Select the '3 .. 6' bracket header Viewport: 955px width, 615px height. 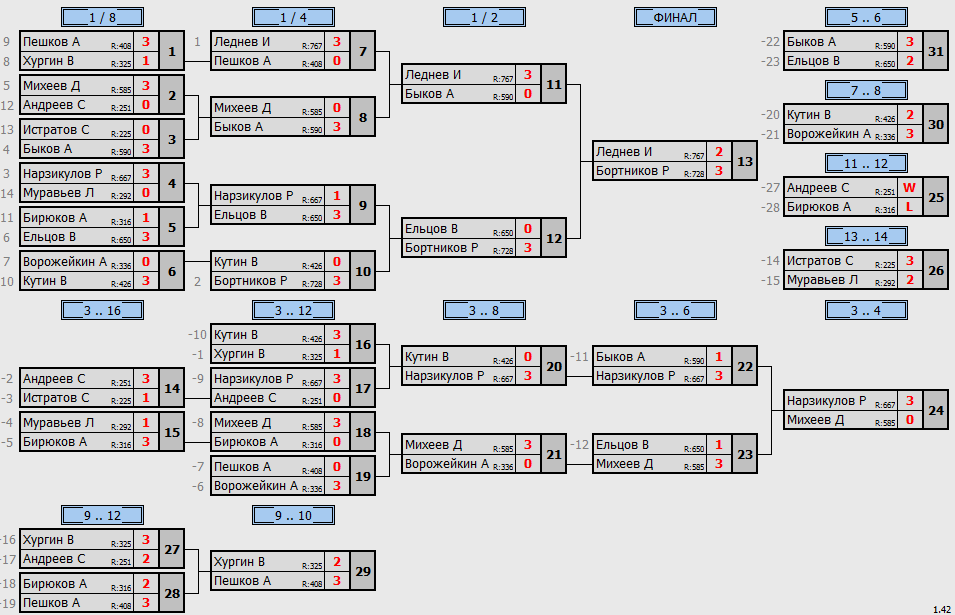(x=675, y=311)
